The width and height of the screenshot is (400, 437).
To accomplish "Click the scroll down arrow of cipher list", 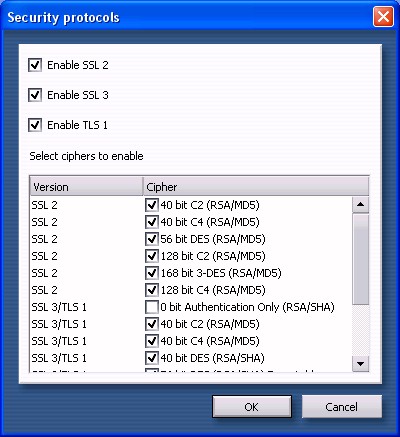I will (x=360, y=363).
